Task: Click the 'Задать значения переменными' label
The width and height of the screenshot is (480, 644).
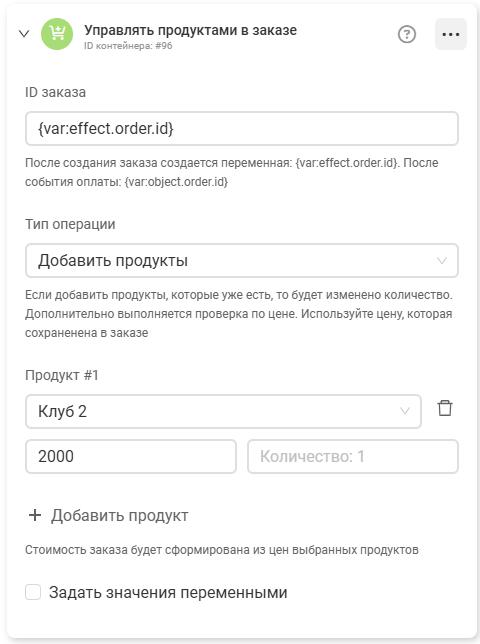Action: (168, 593)
